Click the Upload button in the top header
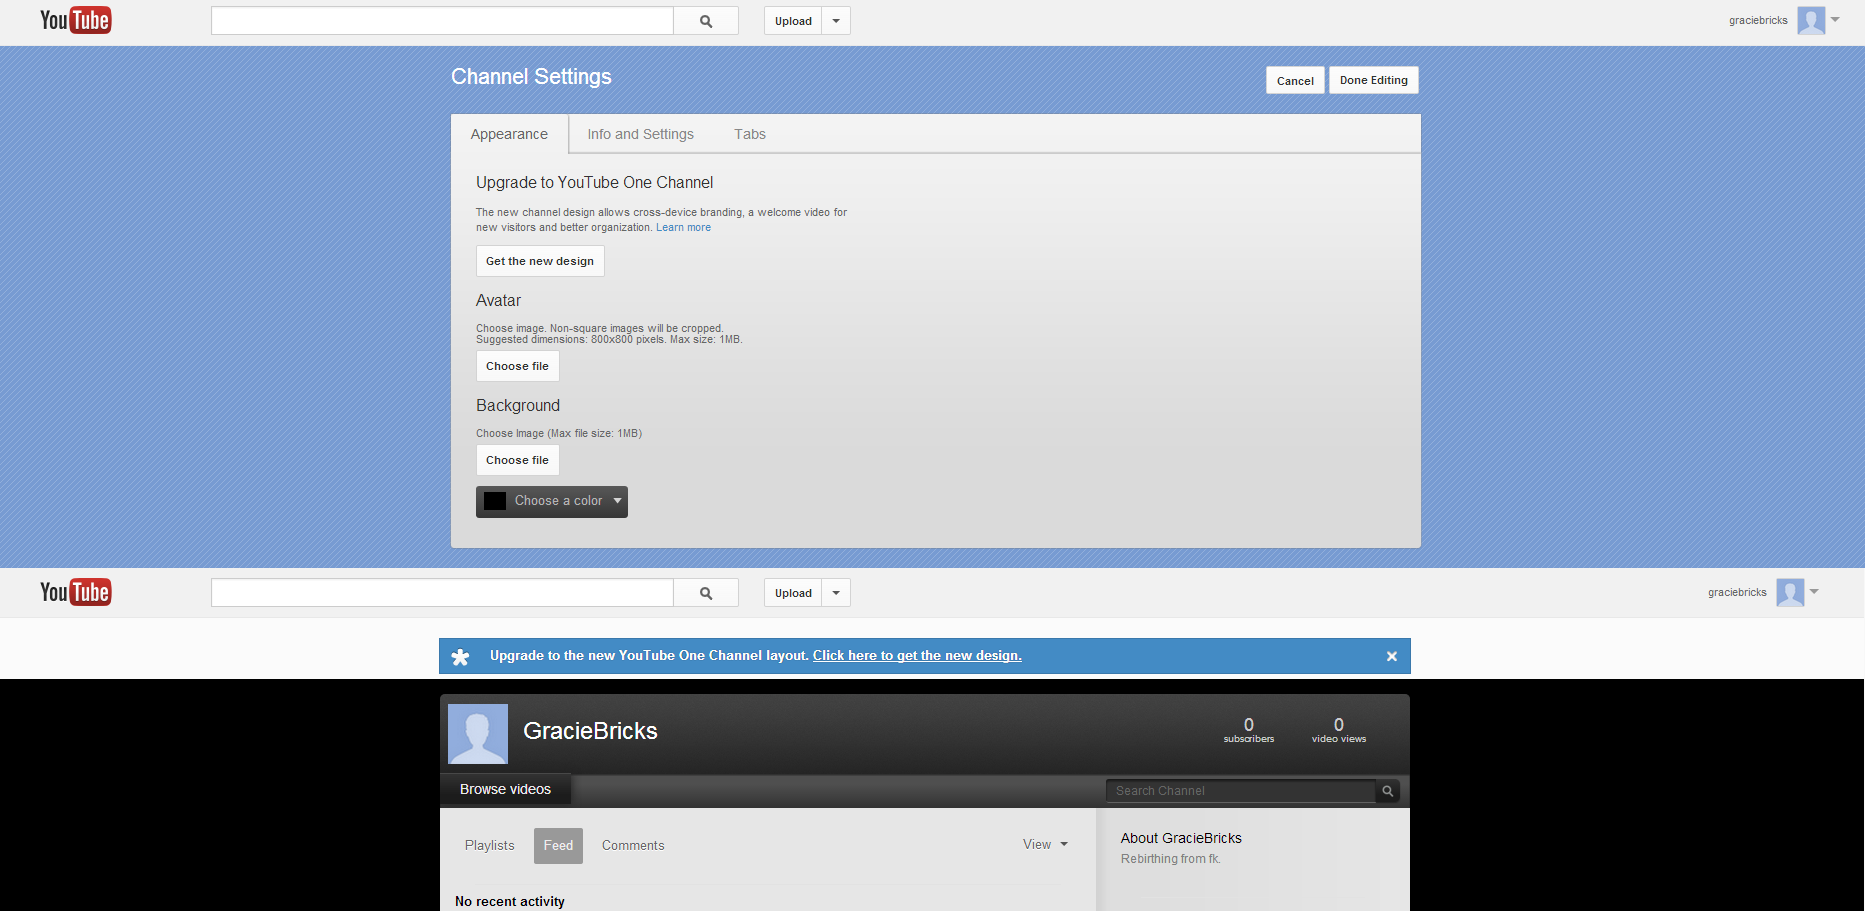 tap(793, 21)
